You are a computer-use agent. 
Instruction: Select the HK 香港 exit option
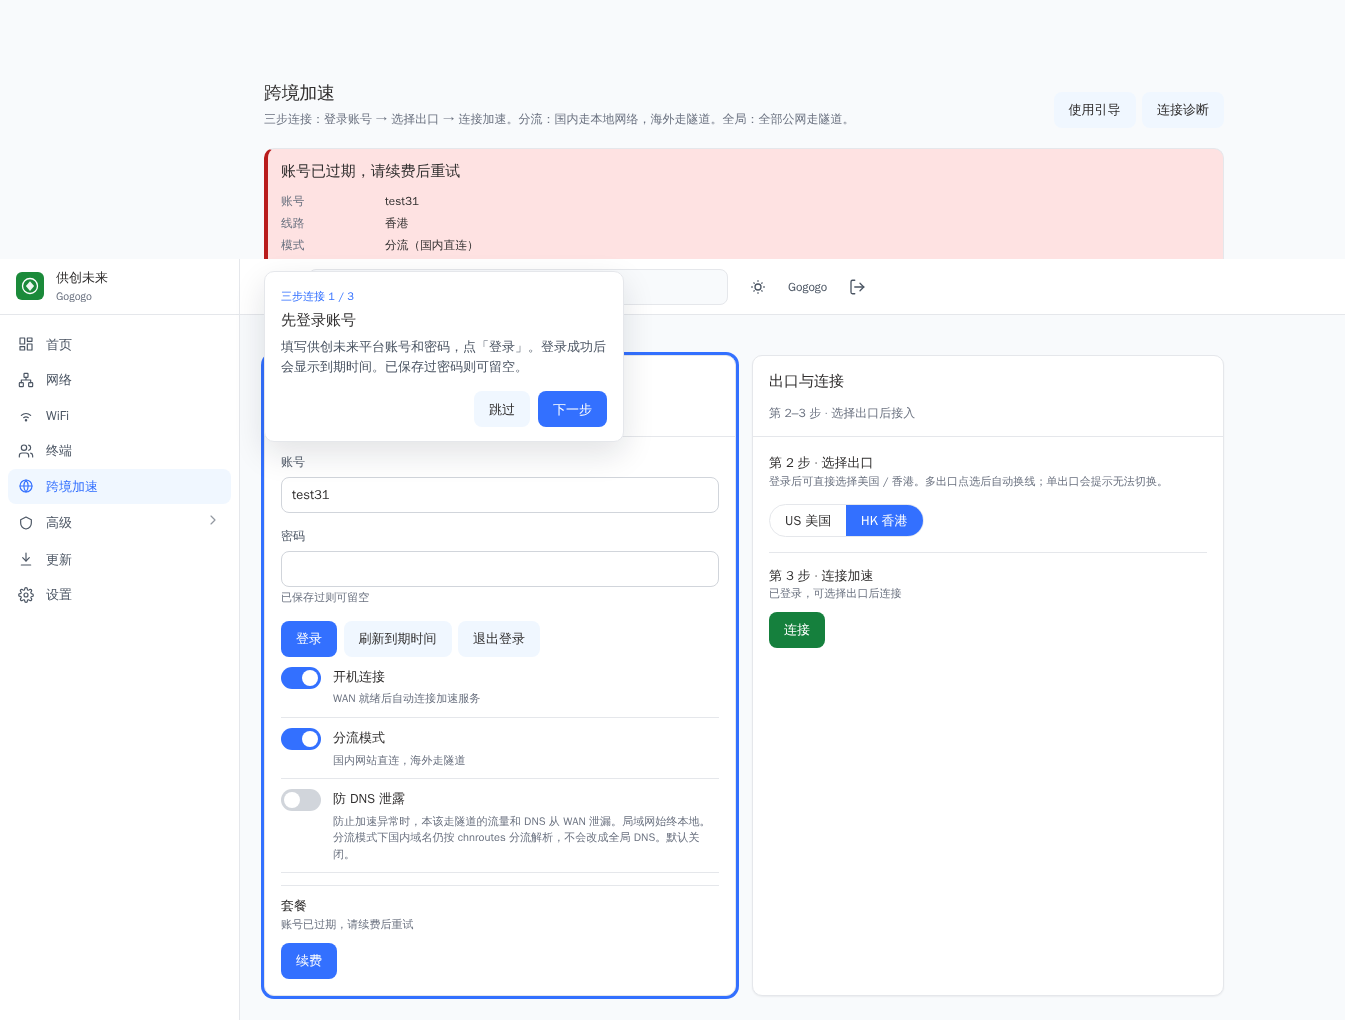tap(884, 521)
